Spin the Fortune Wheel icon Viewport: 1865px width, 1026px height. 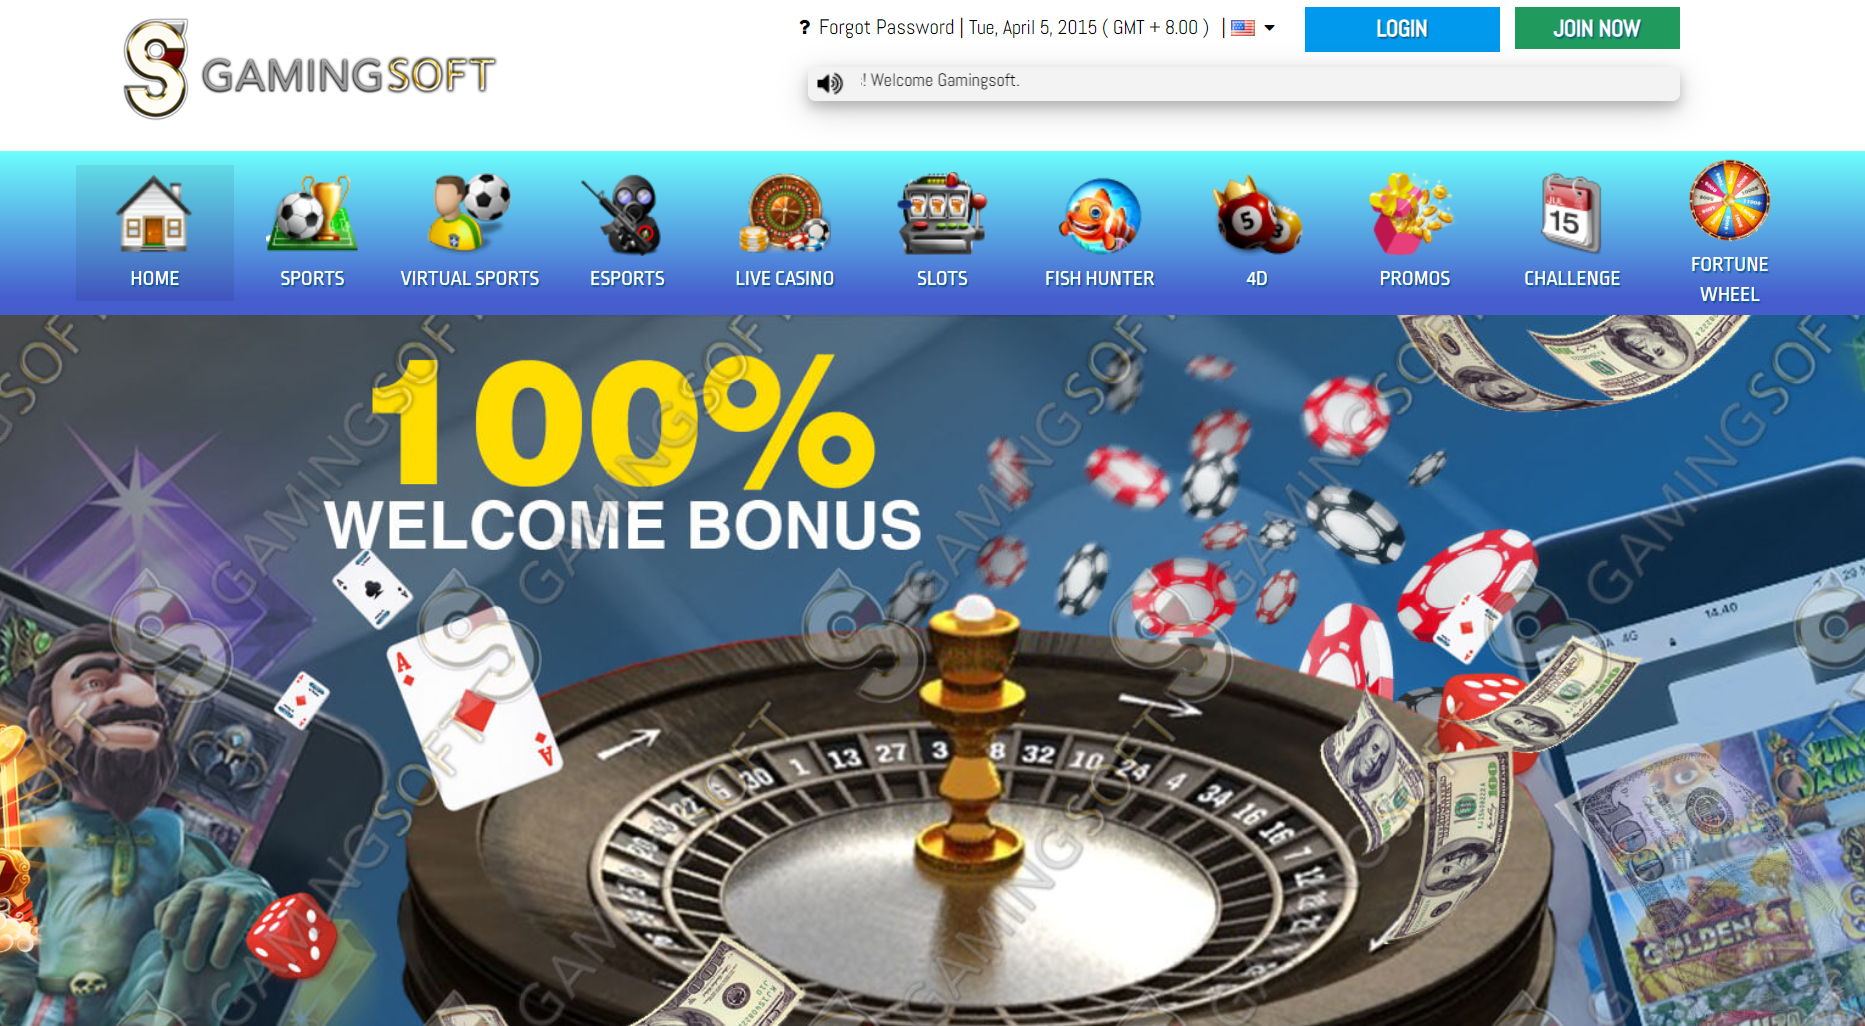[x=1729, y=200]
